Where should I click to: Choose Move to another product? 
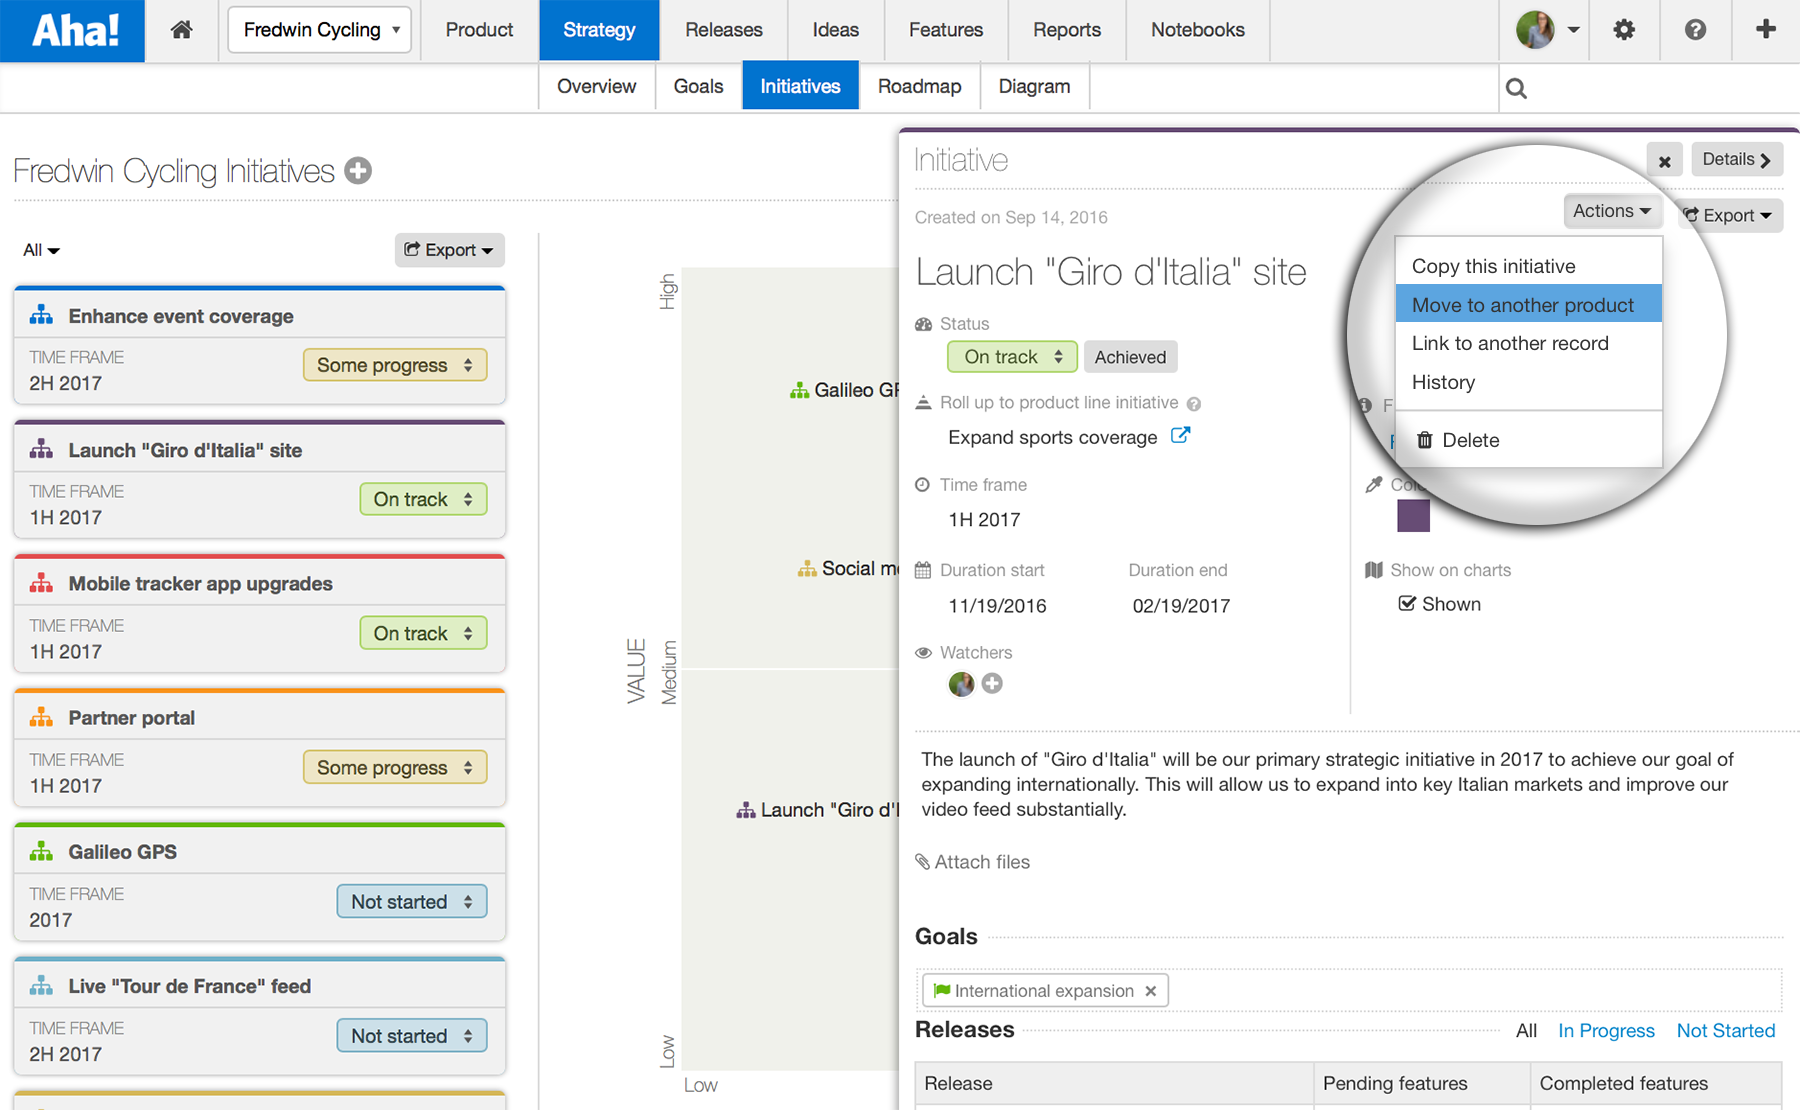pyautogui.click(x=1528, y=304)
